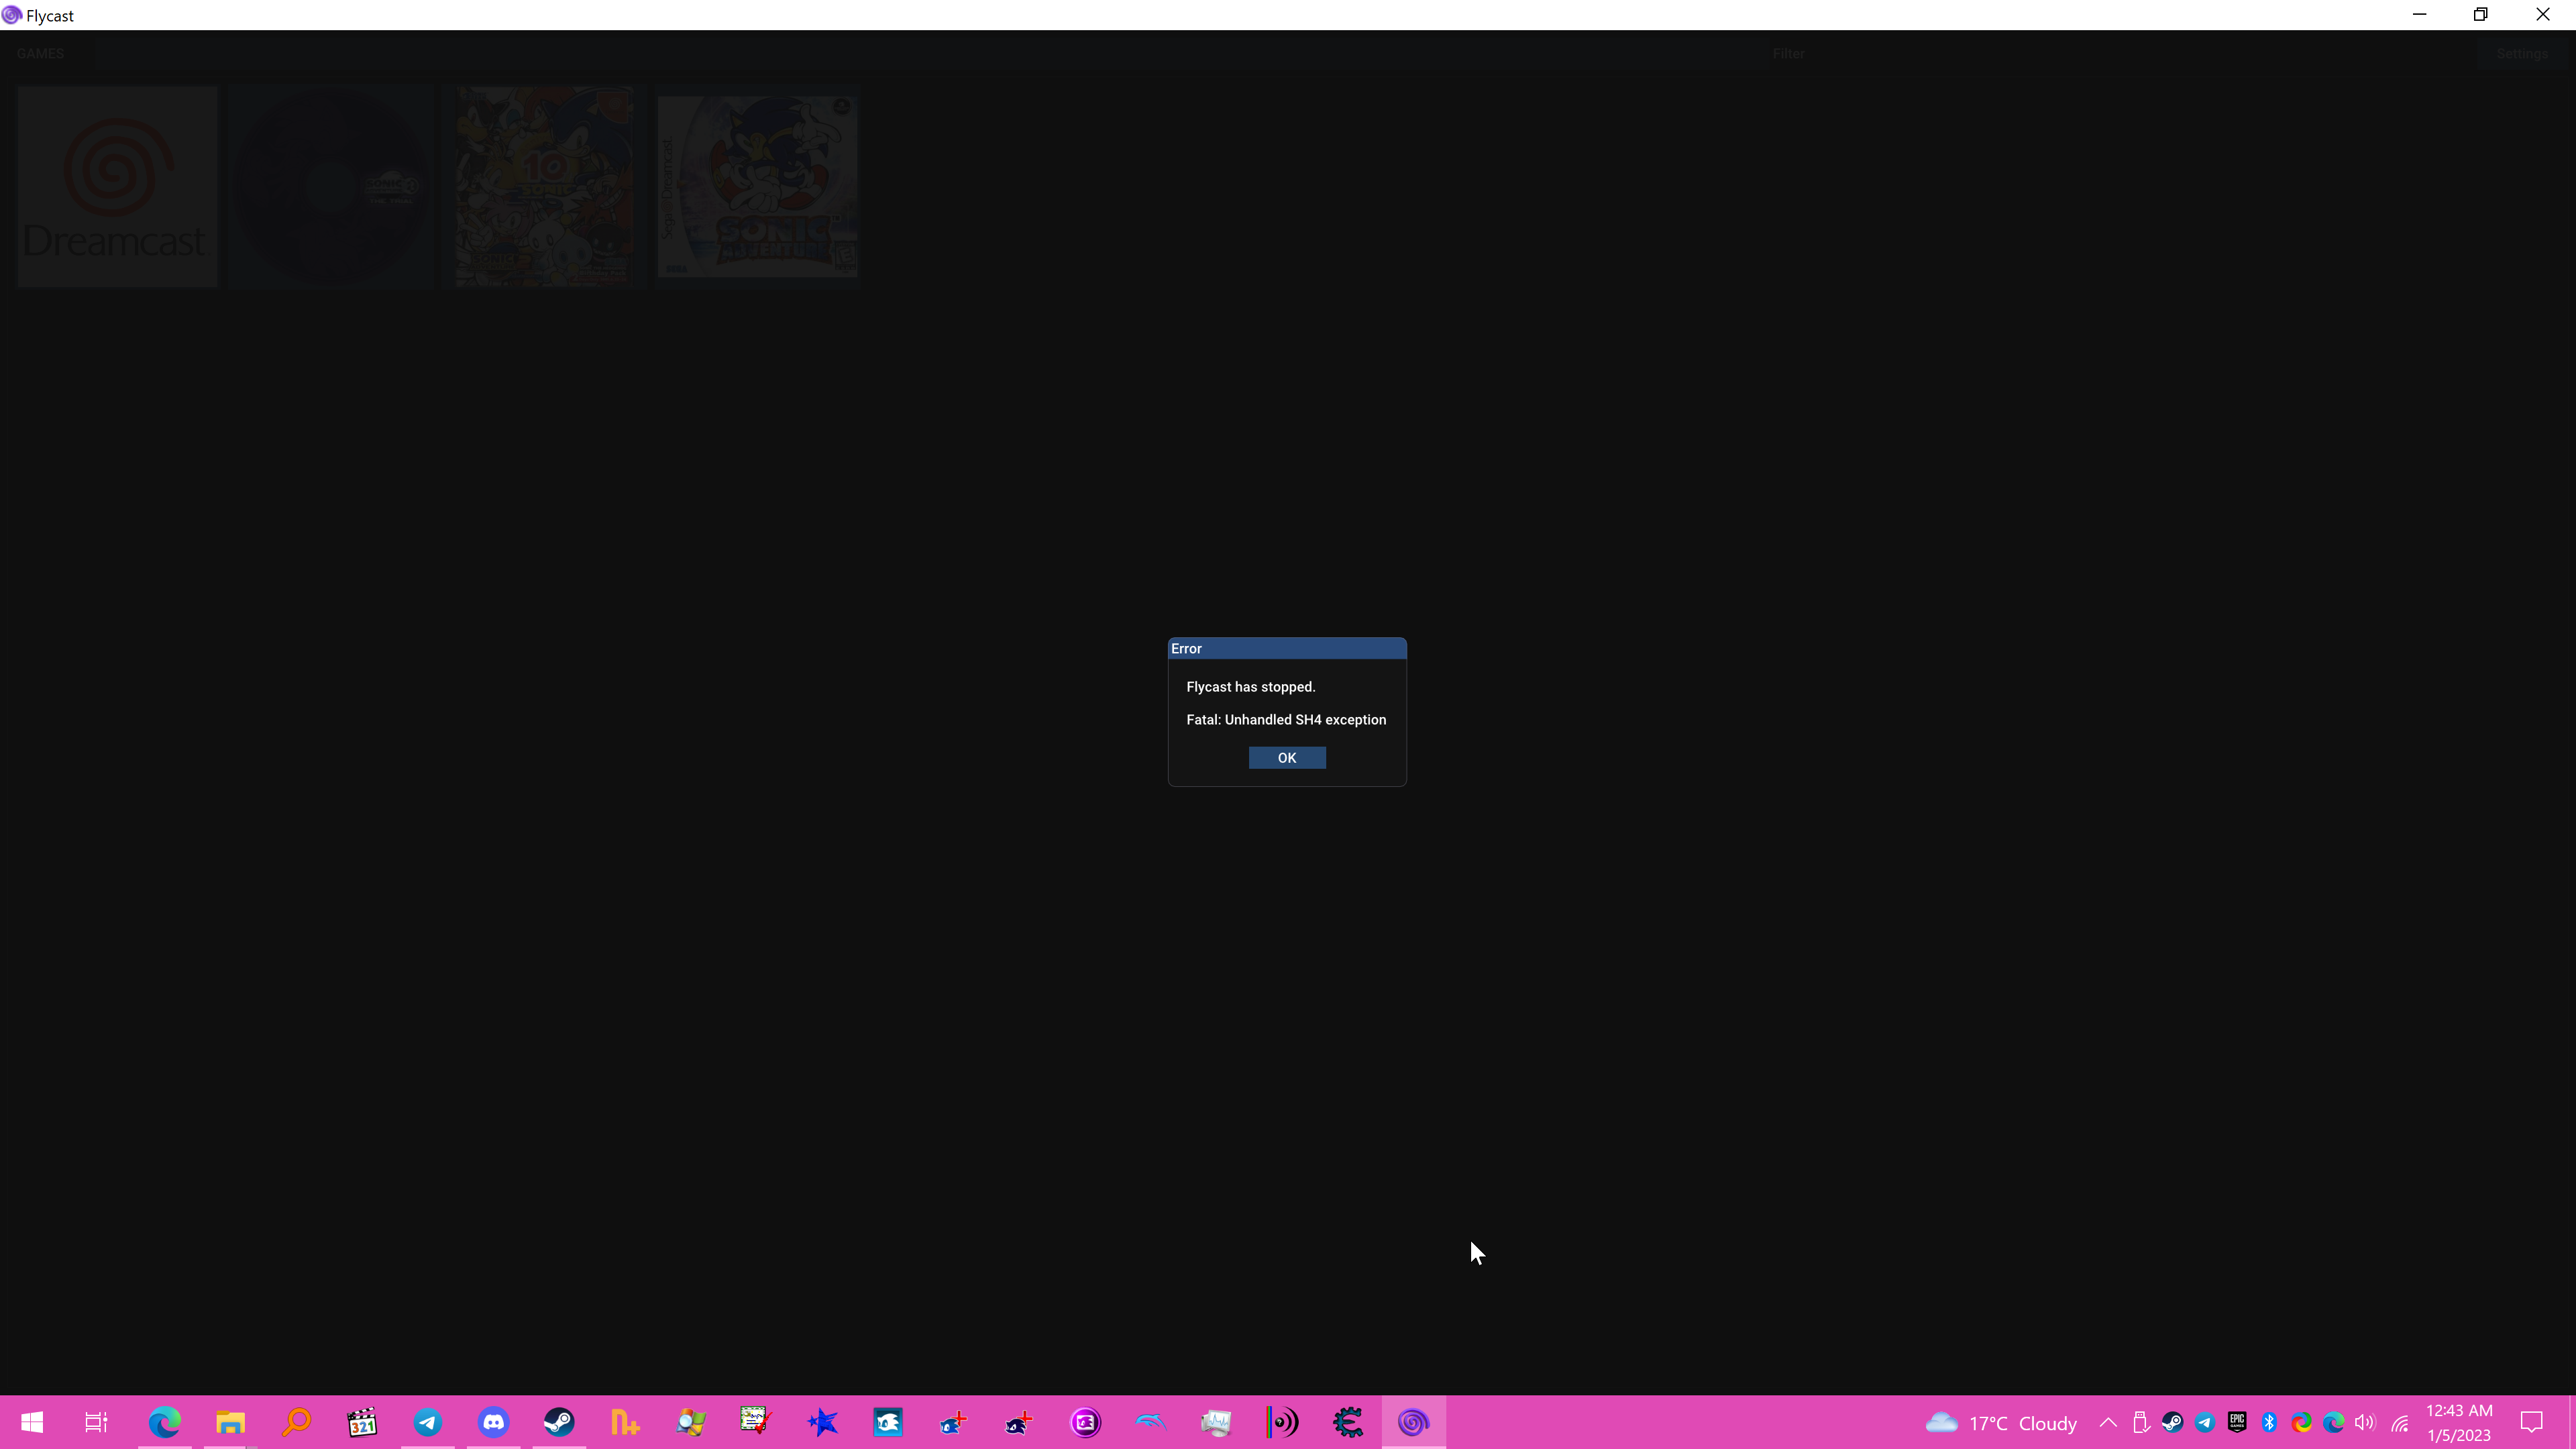The width and height of the screenshot is (2576, 1449).
Task: Click the 17°C Cloudy weather widget
Action: (1999, 1422)
